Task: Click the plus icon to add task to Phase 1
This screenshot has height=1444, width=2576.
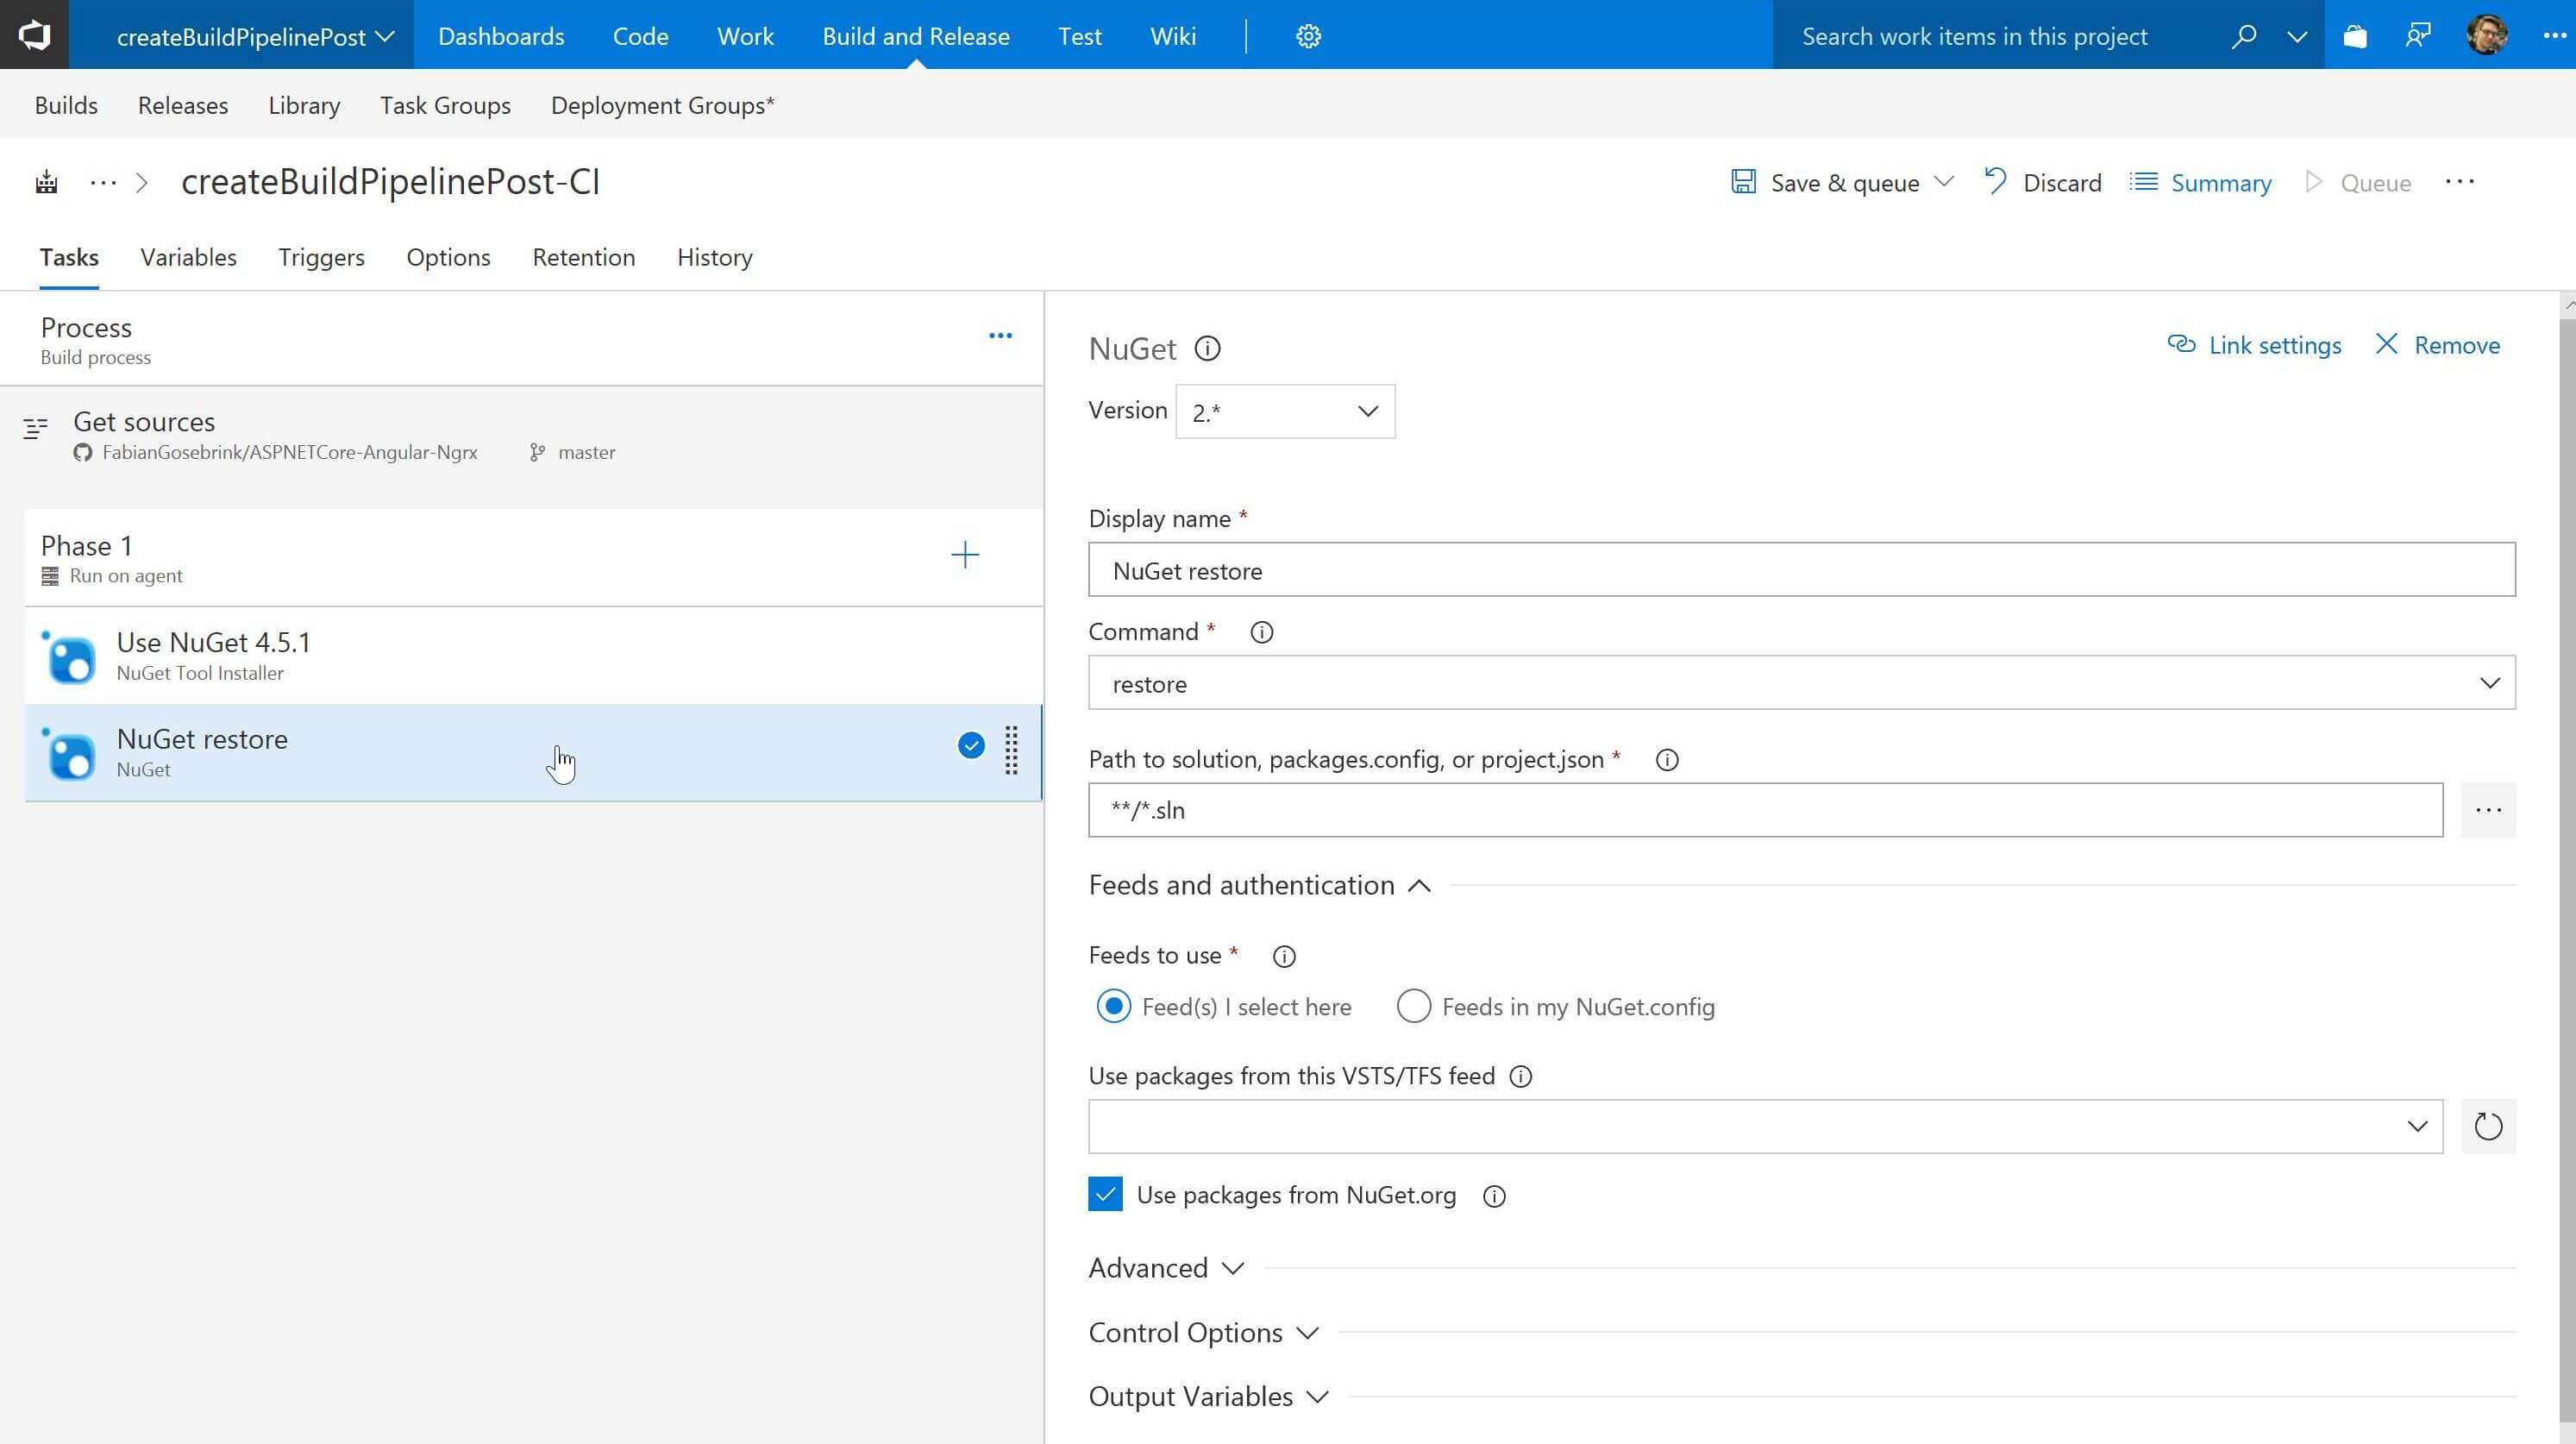Action: click(x=964, y=555)
